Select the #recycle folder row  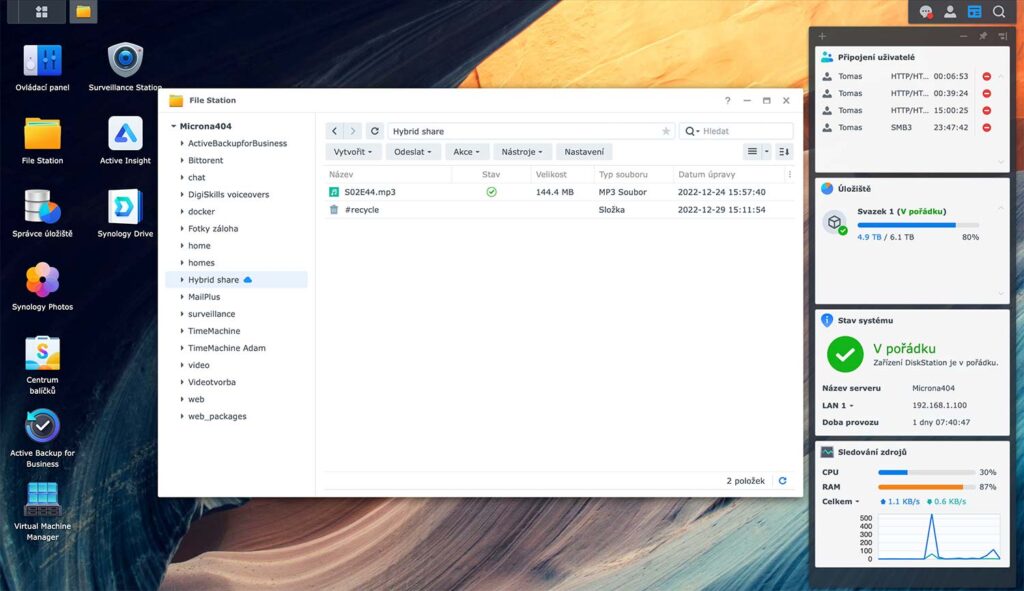[x=560, y=210]
